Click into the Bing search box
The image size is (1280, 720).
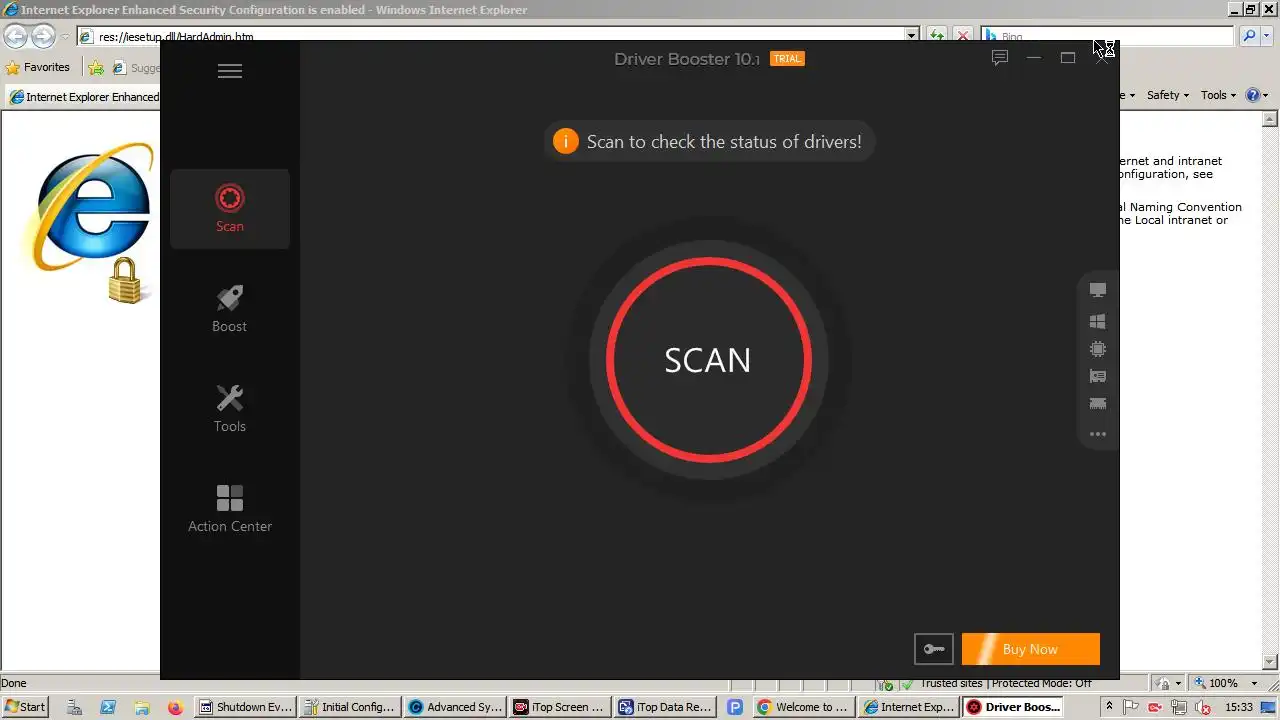[x=1107, y=36]
